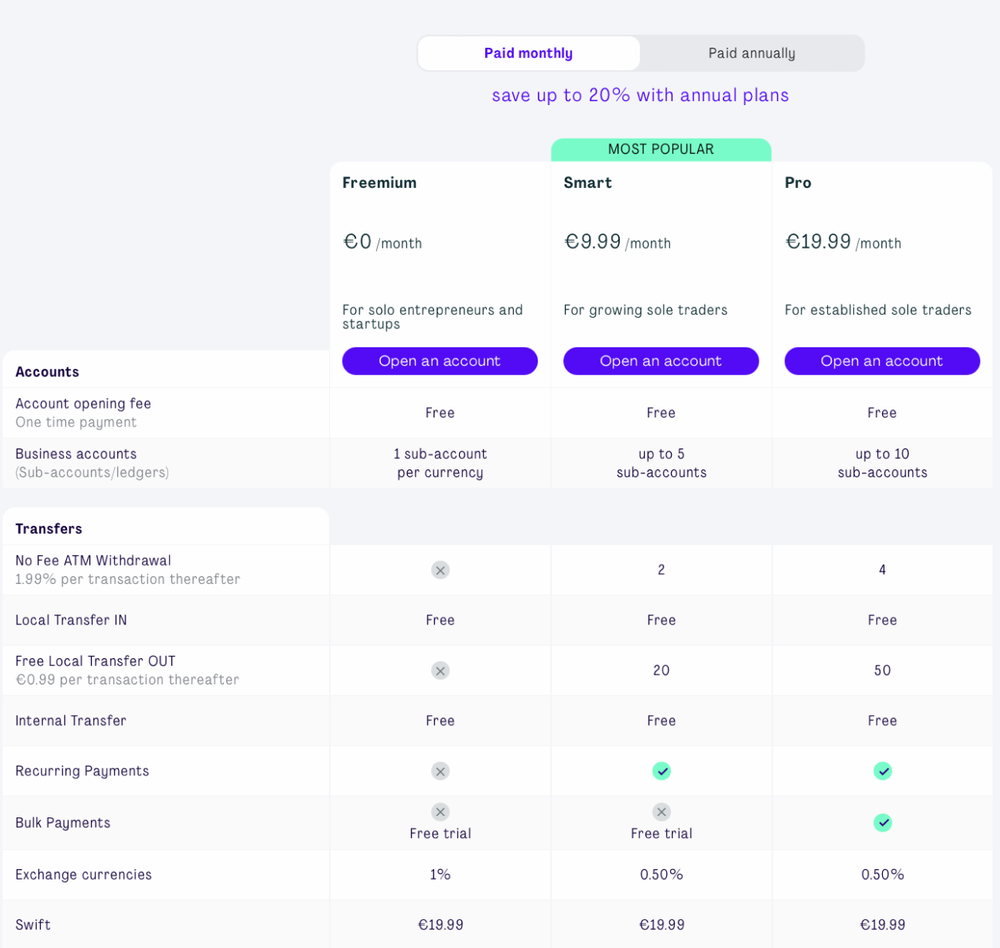Click the MOST POPULAR badge
The image size is (1000, 948).
coord(661,149)
